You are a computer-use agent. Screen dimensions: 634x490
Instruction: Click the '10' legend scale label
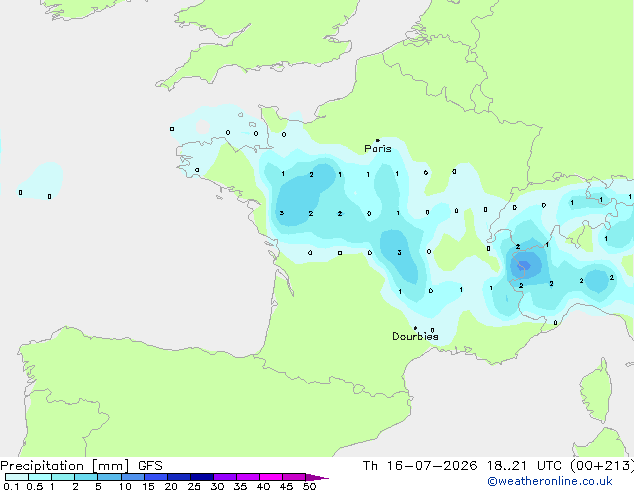pyautogui.click(x=125, y=486)
